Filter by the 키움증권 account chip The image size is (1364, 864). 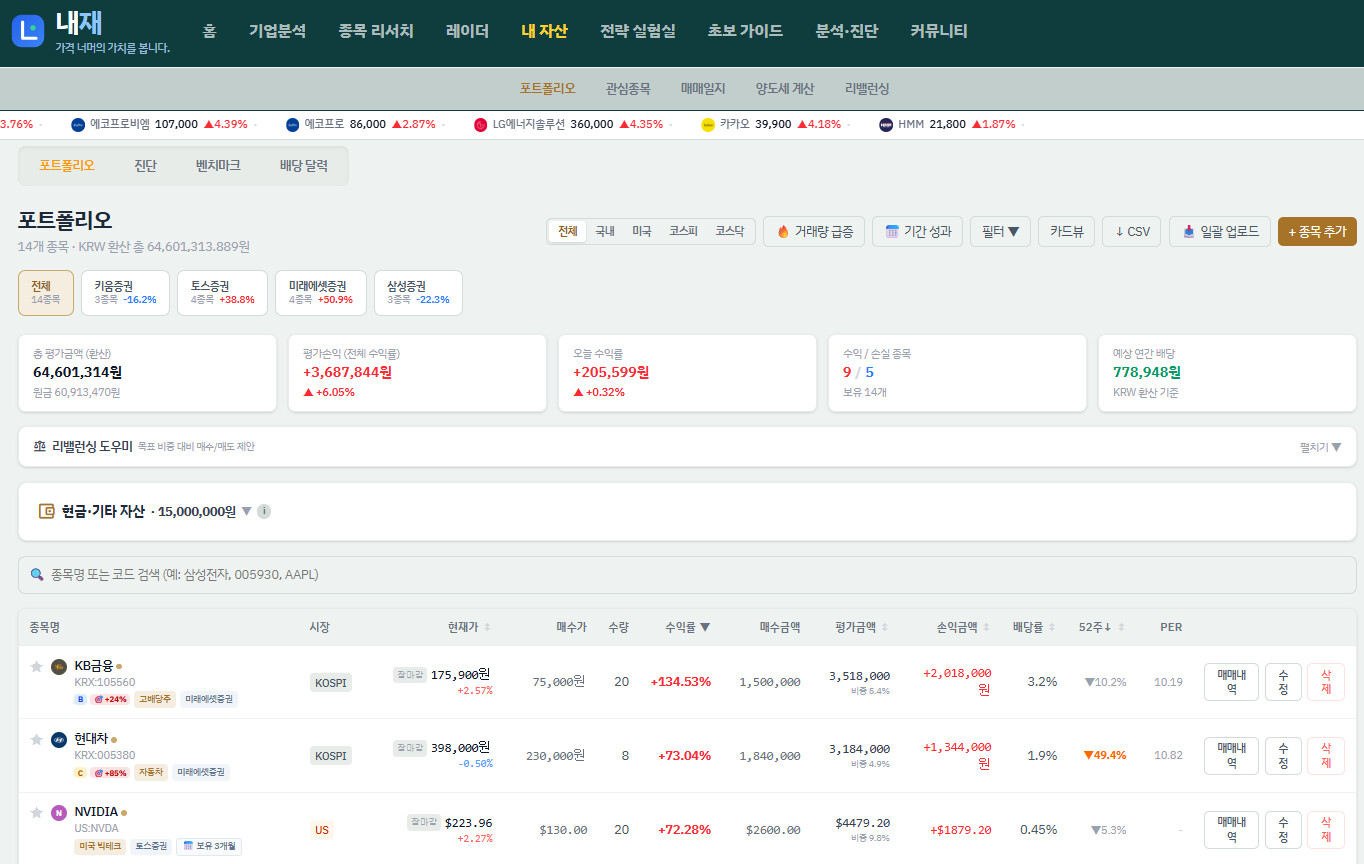pos(126,292)
